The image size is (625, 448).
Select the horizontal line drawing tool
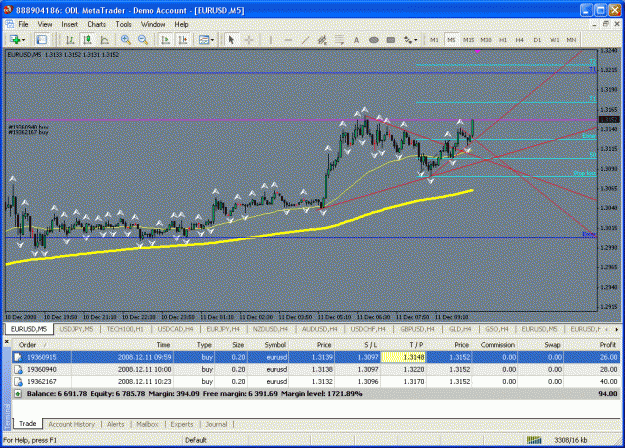pyautogui.click(x=288, y=40)
